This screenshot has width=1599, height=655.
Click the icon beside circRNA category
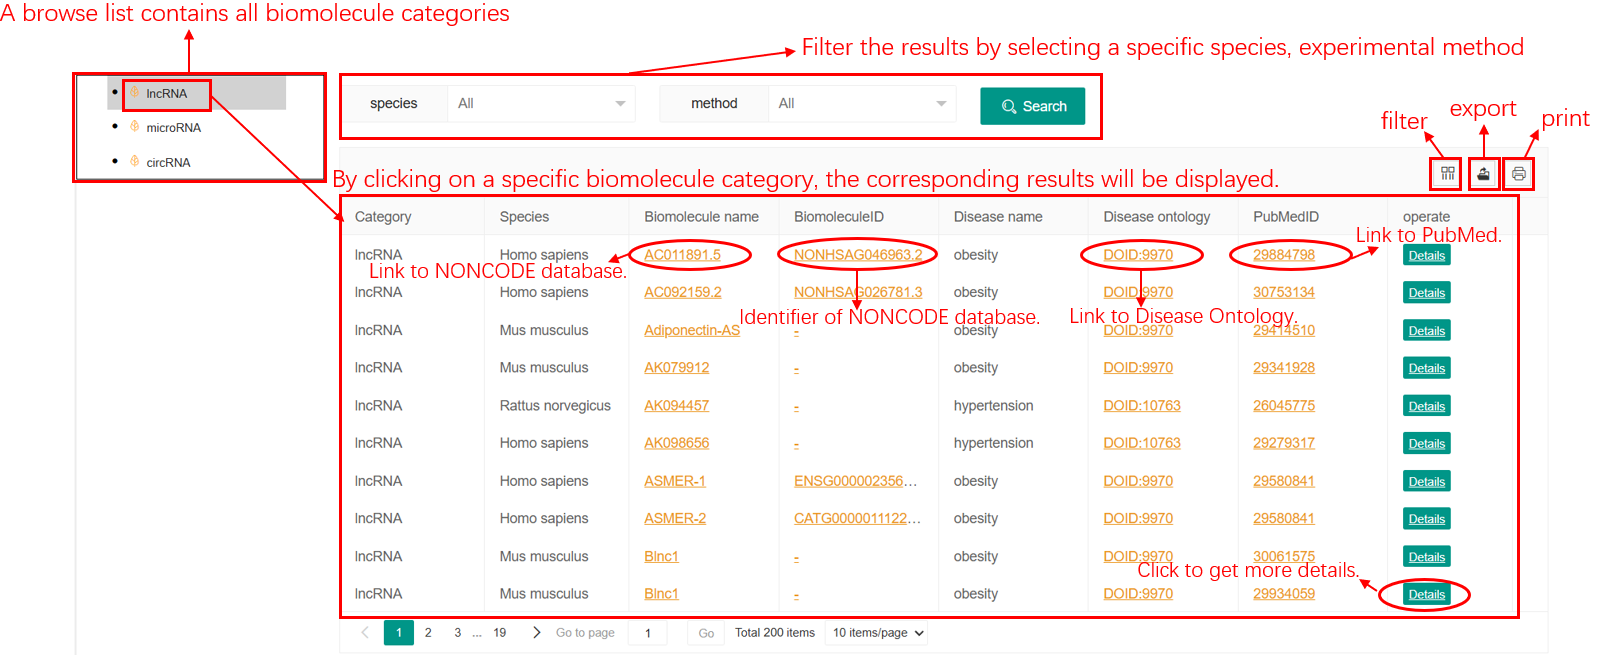tap(134, 161)
